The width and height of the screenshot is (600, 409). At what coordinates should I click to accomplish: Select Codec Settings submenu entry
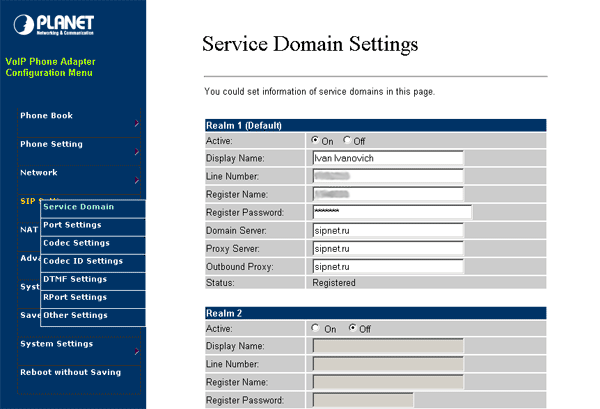pos(93,245)
